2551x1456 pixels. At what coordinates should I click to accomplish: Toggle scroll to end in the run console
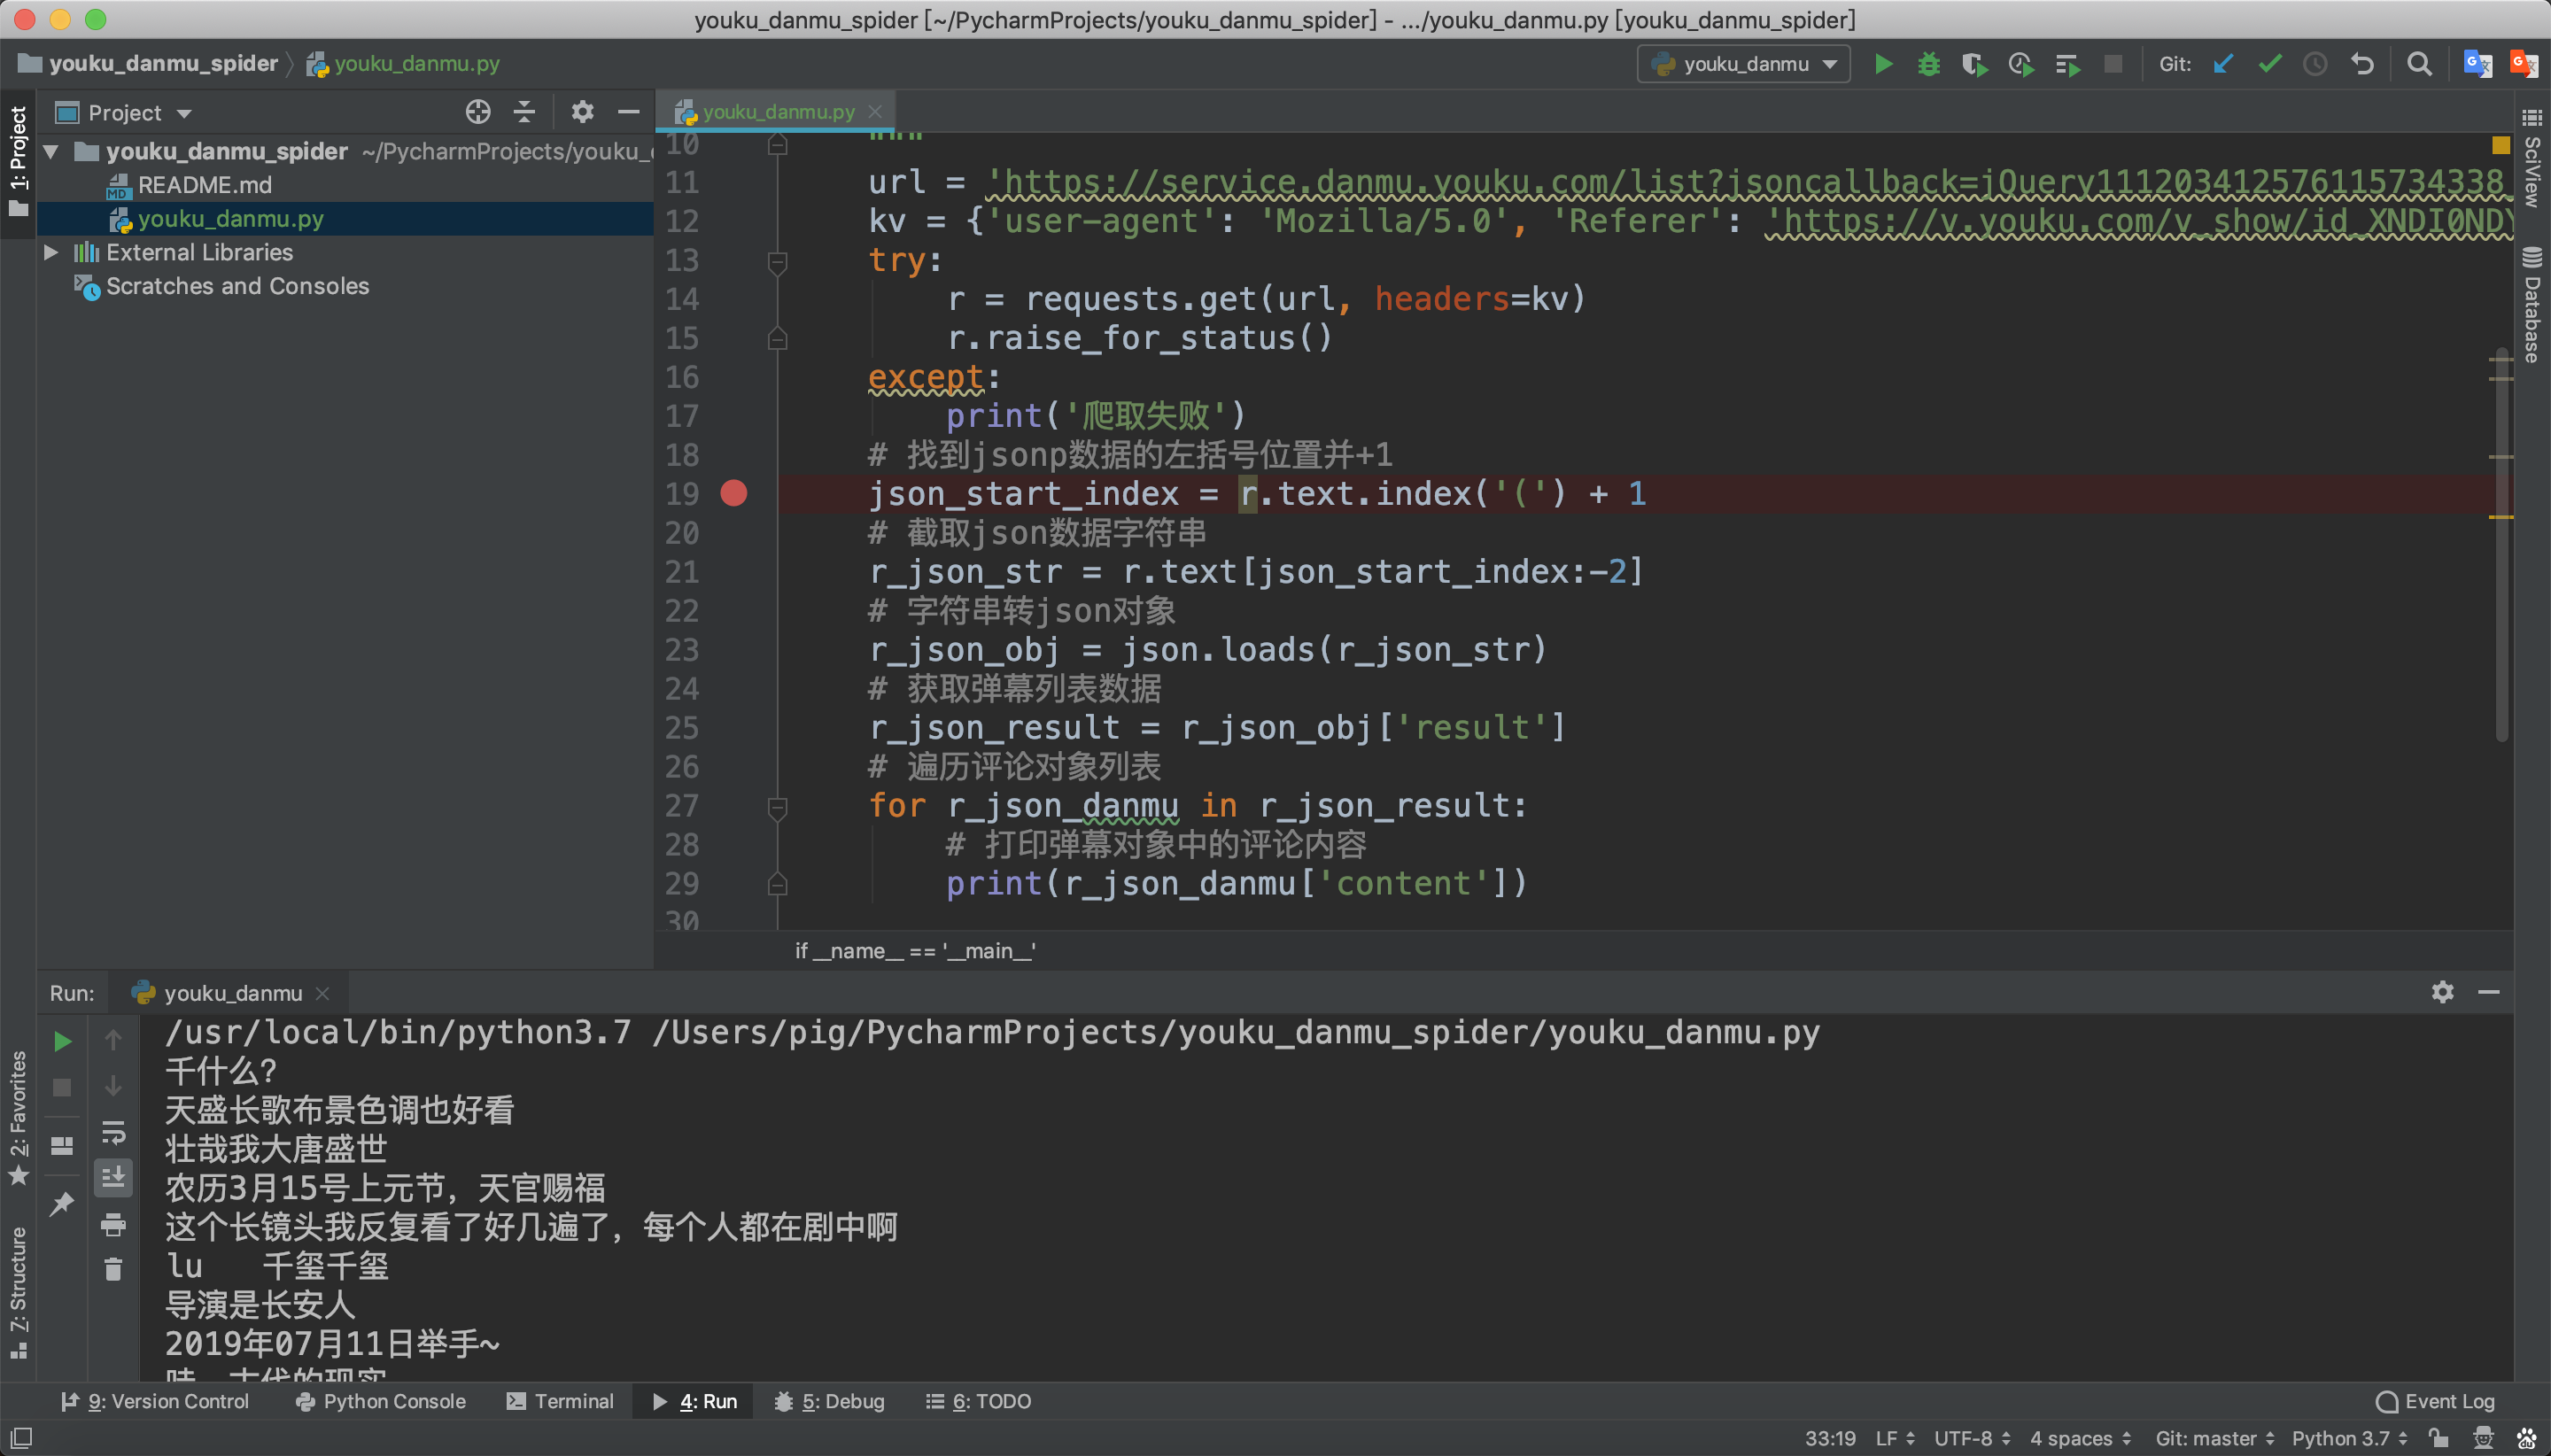[113, 1177]
